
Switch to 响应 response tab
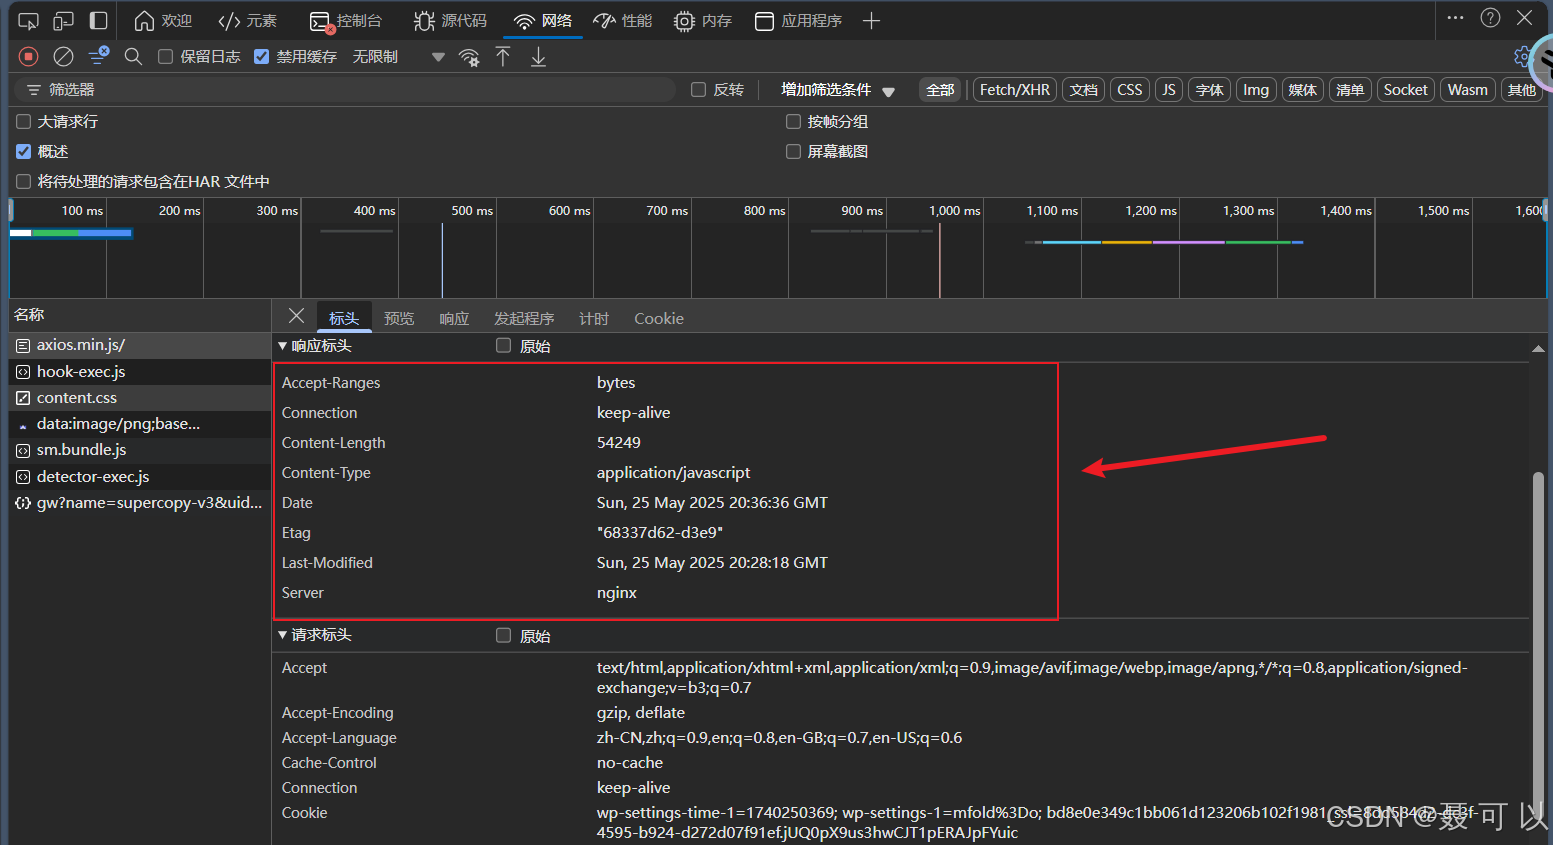point(454,318)
